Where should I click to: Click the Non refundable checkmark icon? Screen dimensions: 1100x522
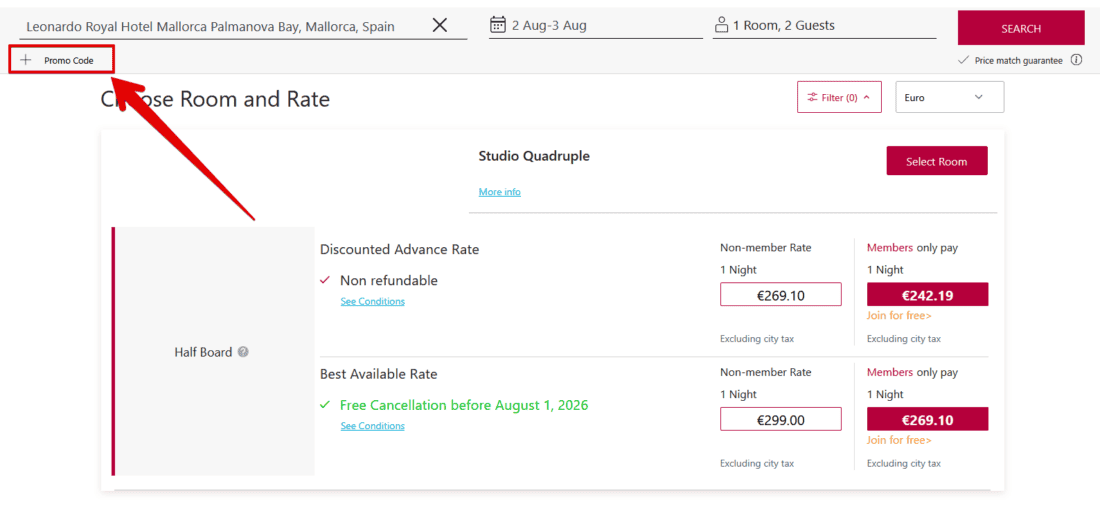324,280
